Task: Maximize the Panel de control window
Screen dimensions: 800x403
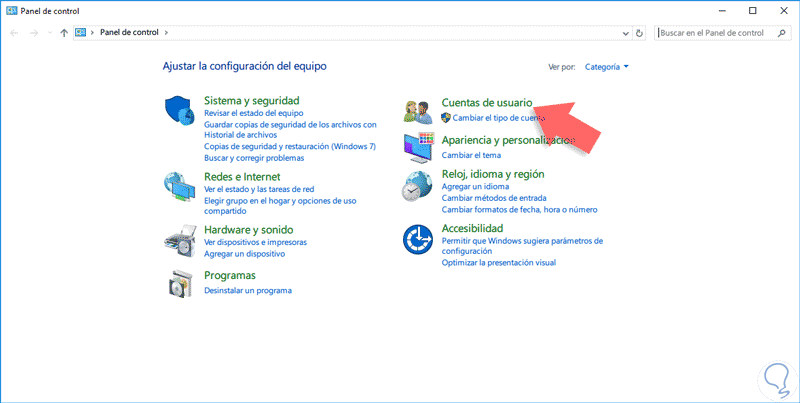Action: point(753,10)
